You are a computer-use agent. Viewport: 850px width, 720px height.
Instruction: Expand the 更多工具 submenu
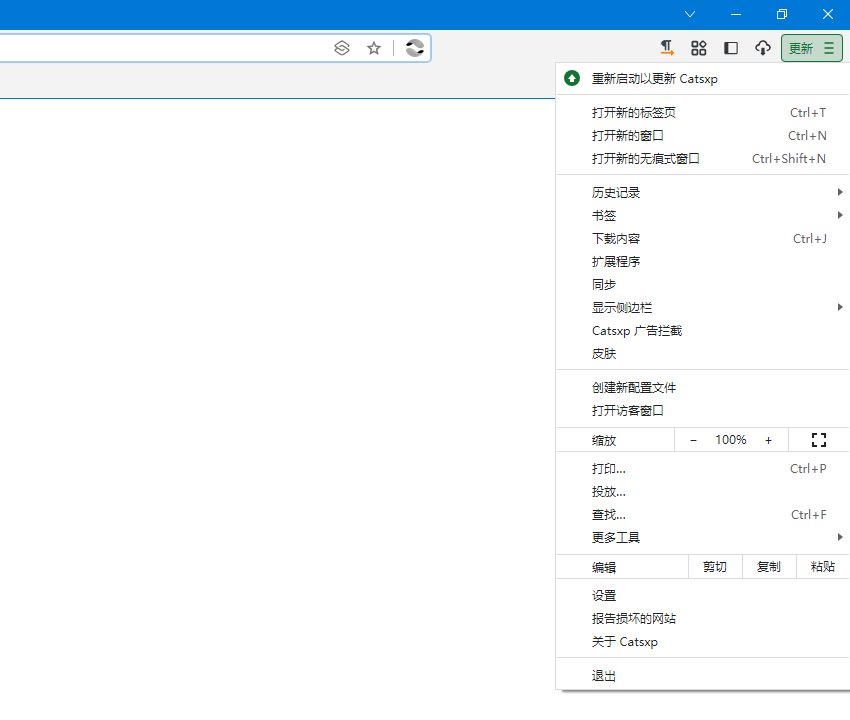(x=703, y=538)
